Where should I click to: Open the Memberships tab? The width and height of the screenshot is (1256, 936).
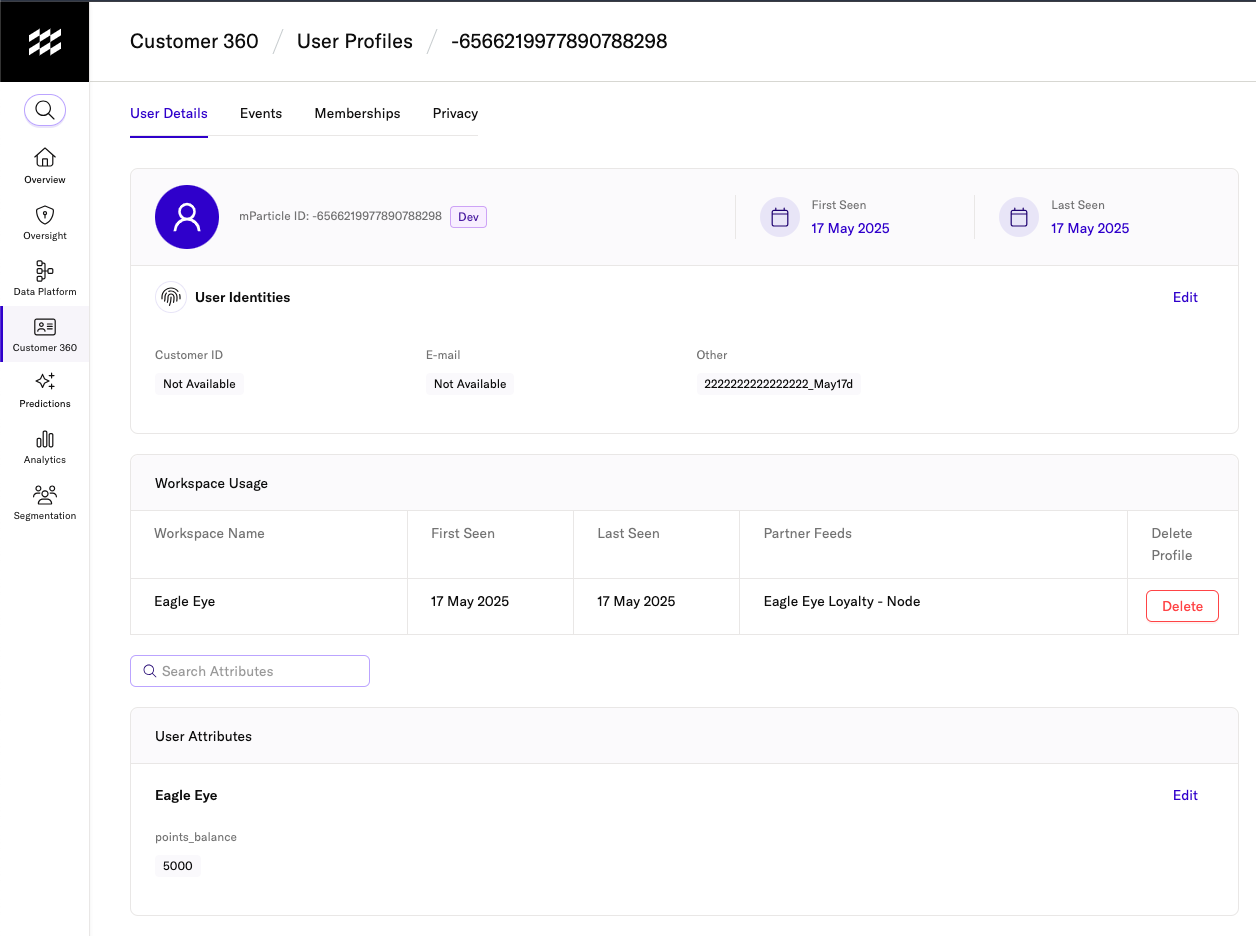[x=357, y=113]
